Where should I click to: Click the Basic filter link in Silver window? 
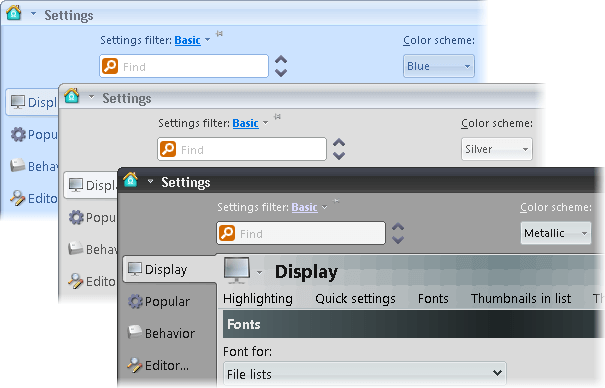245,123
